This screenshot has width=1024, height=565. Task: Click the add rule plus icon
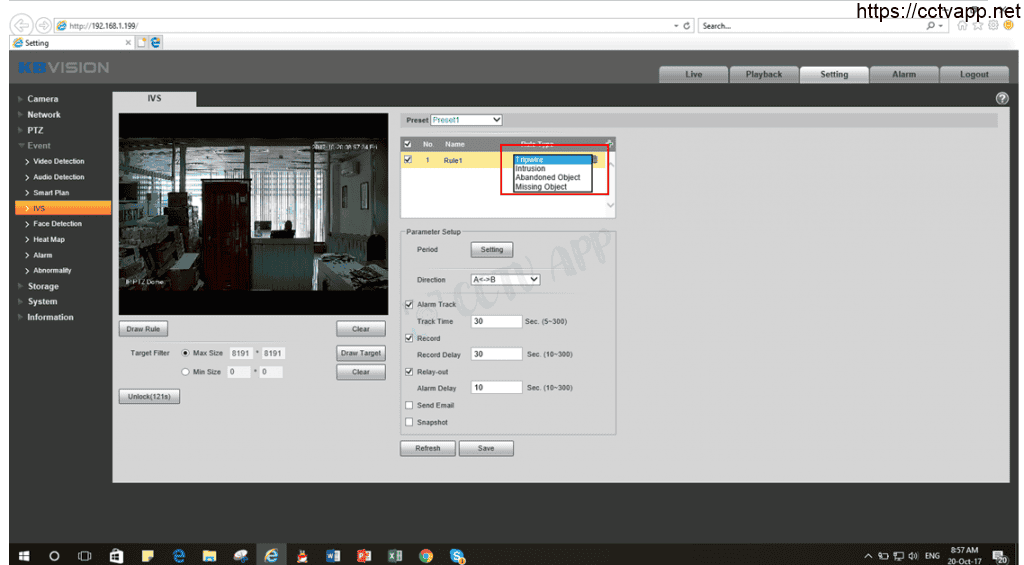[x=609, y=145]
